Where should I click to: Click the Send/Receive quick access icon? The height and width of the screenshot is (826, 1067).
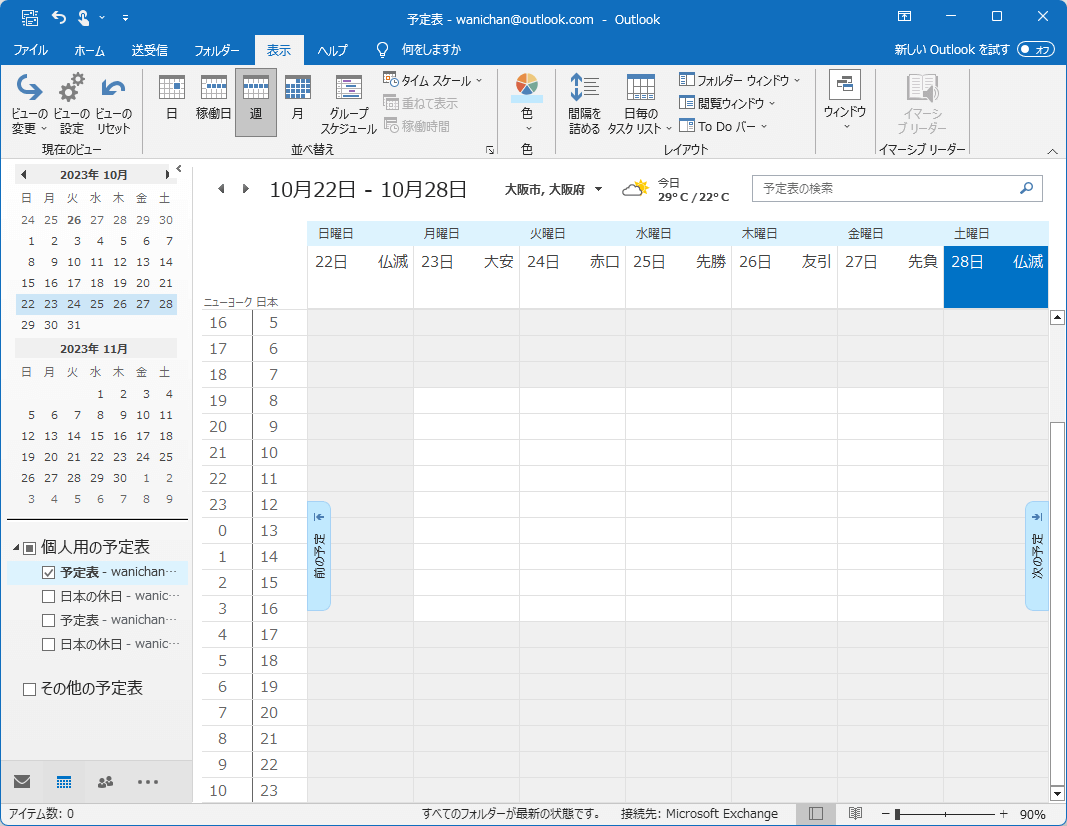[30, 18]
